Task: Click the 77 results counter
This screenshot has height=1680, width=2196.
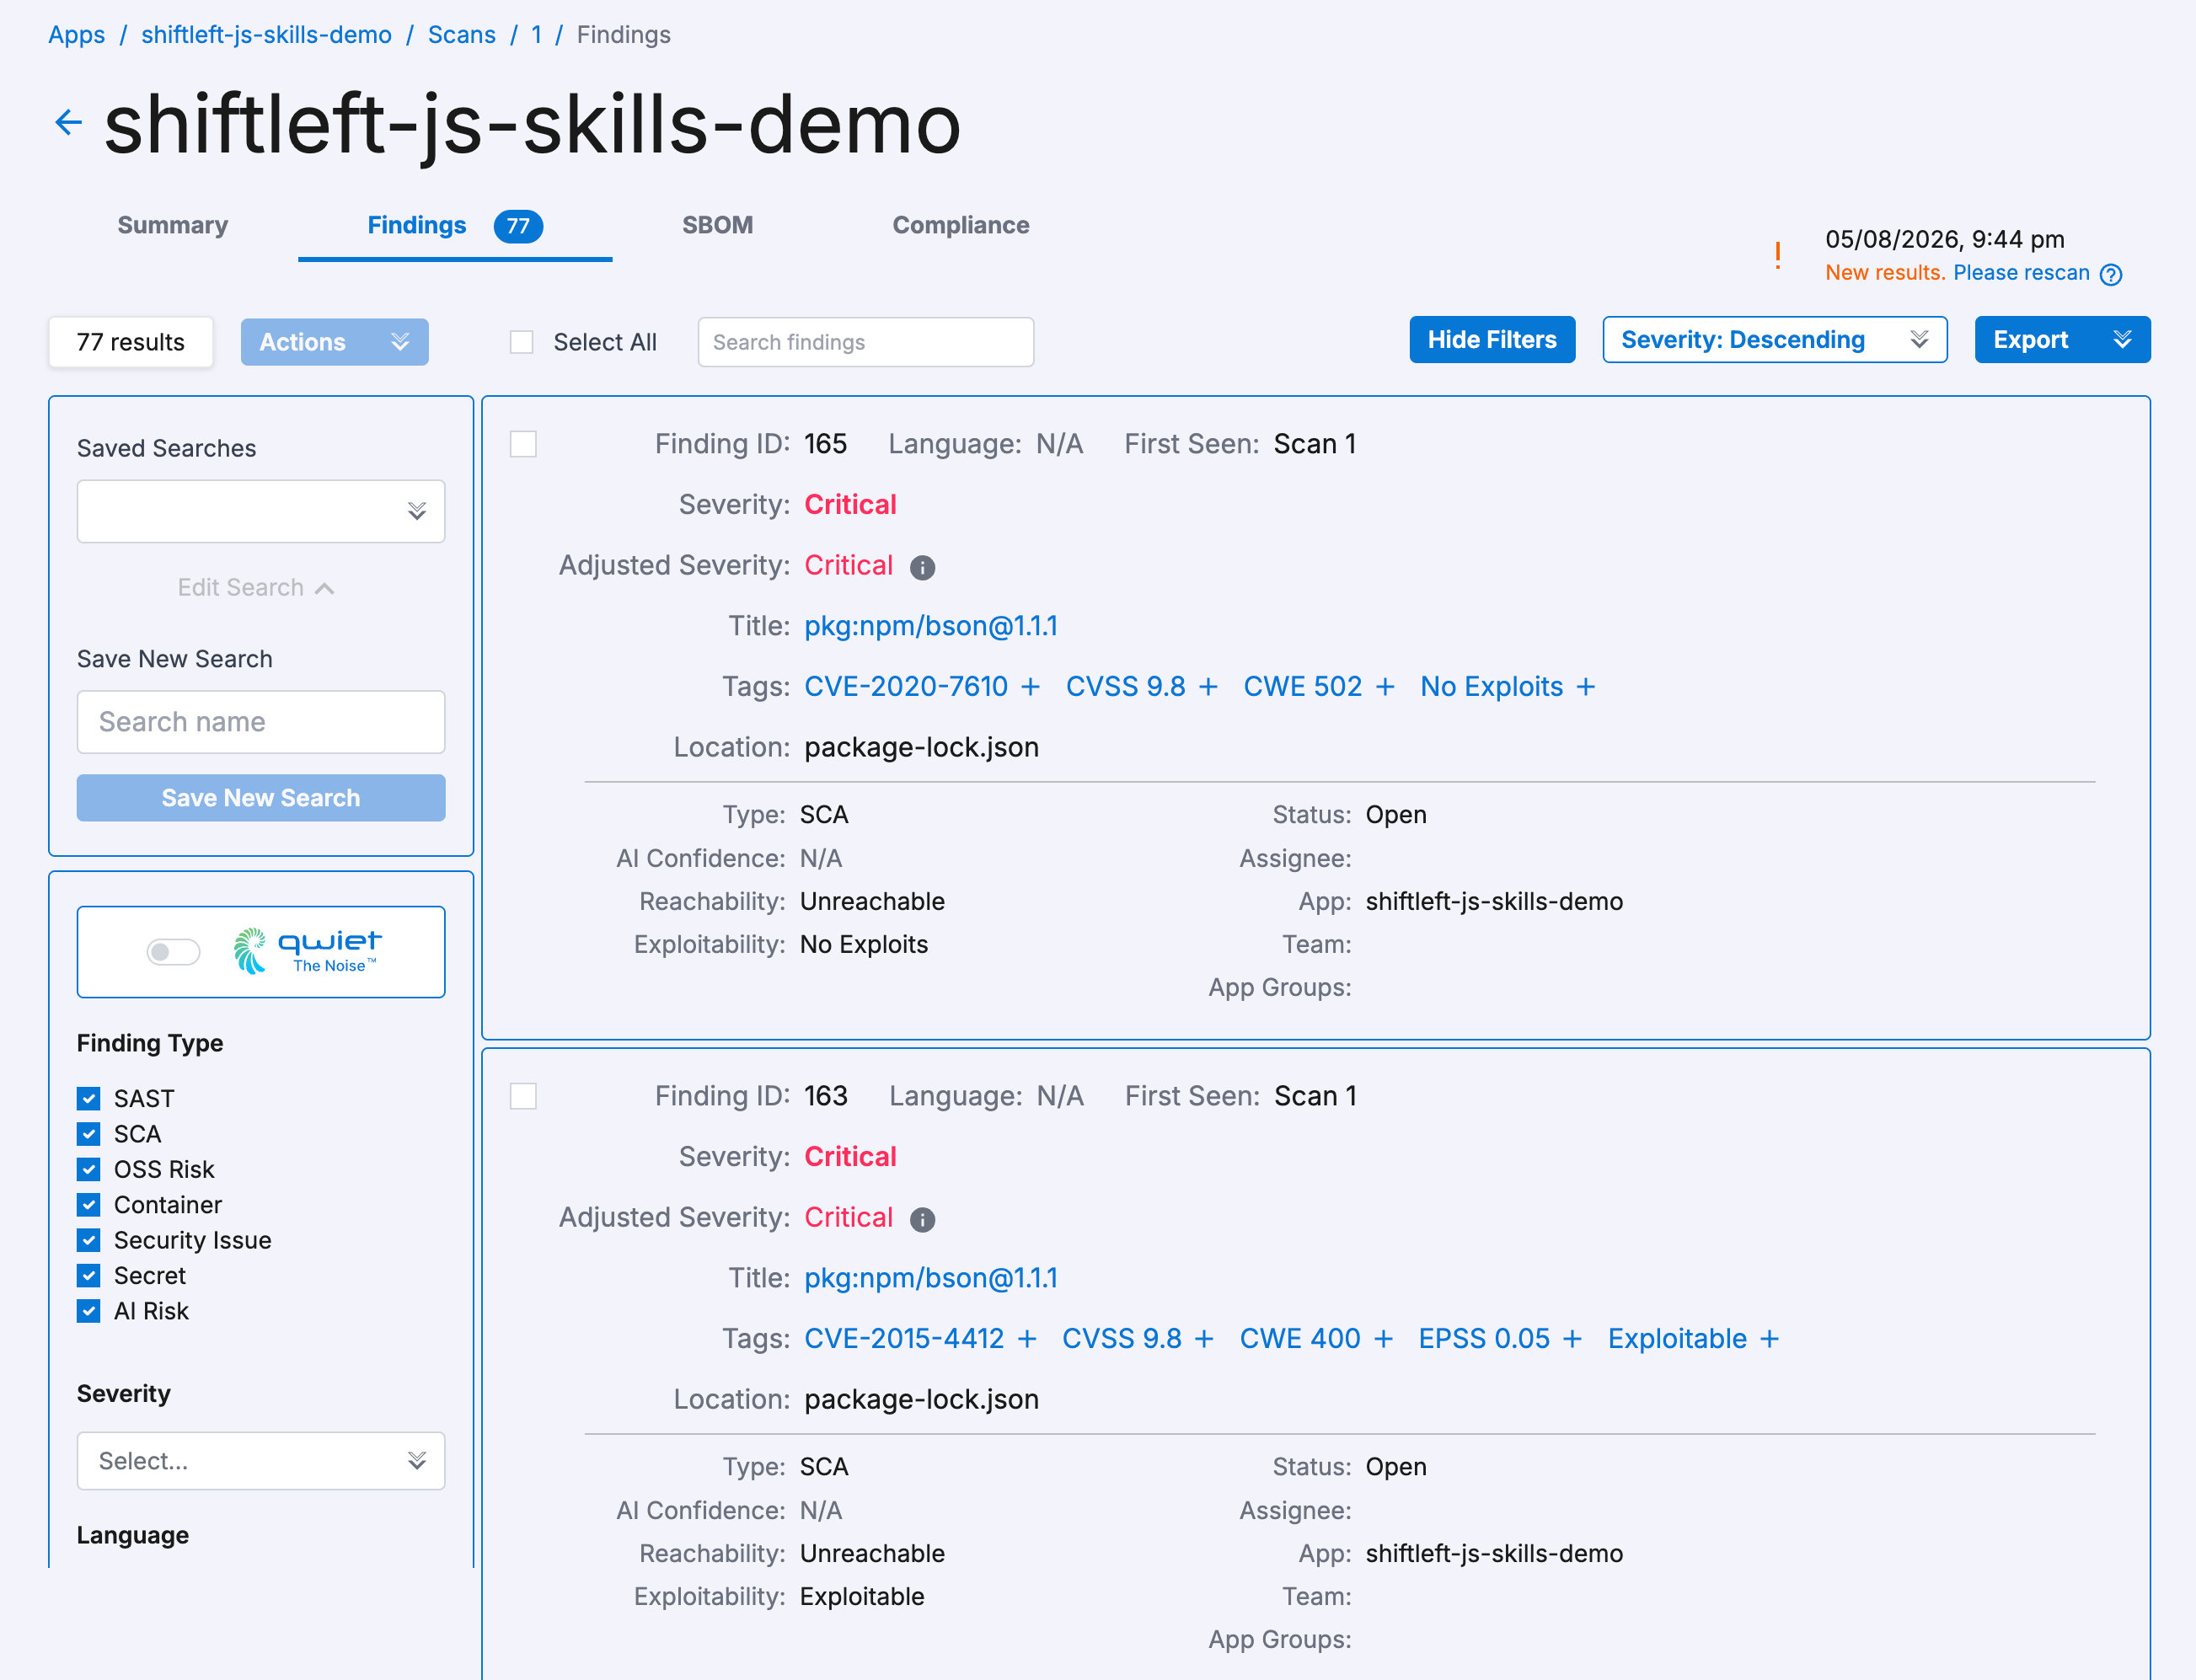Action: pos(131,342)
